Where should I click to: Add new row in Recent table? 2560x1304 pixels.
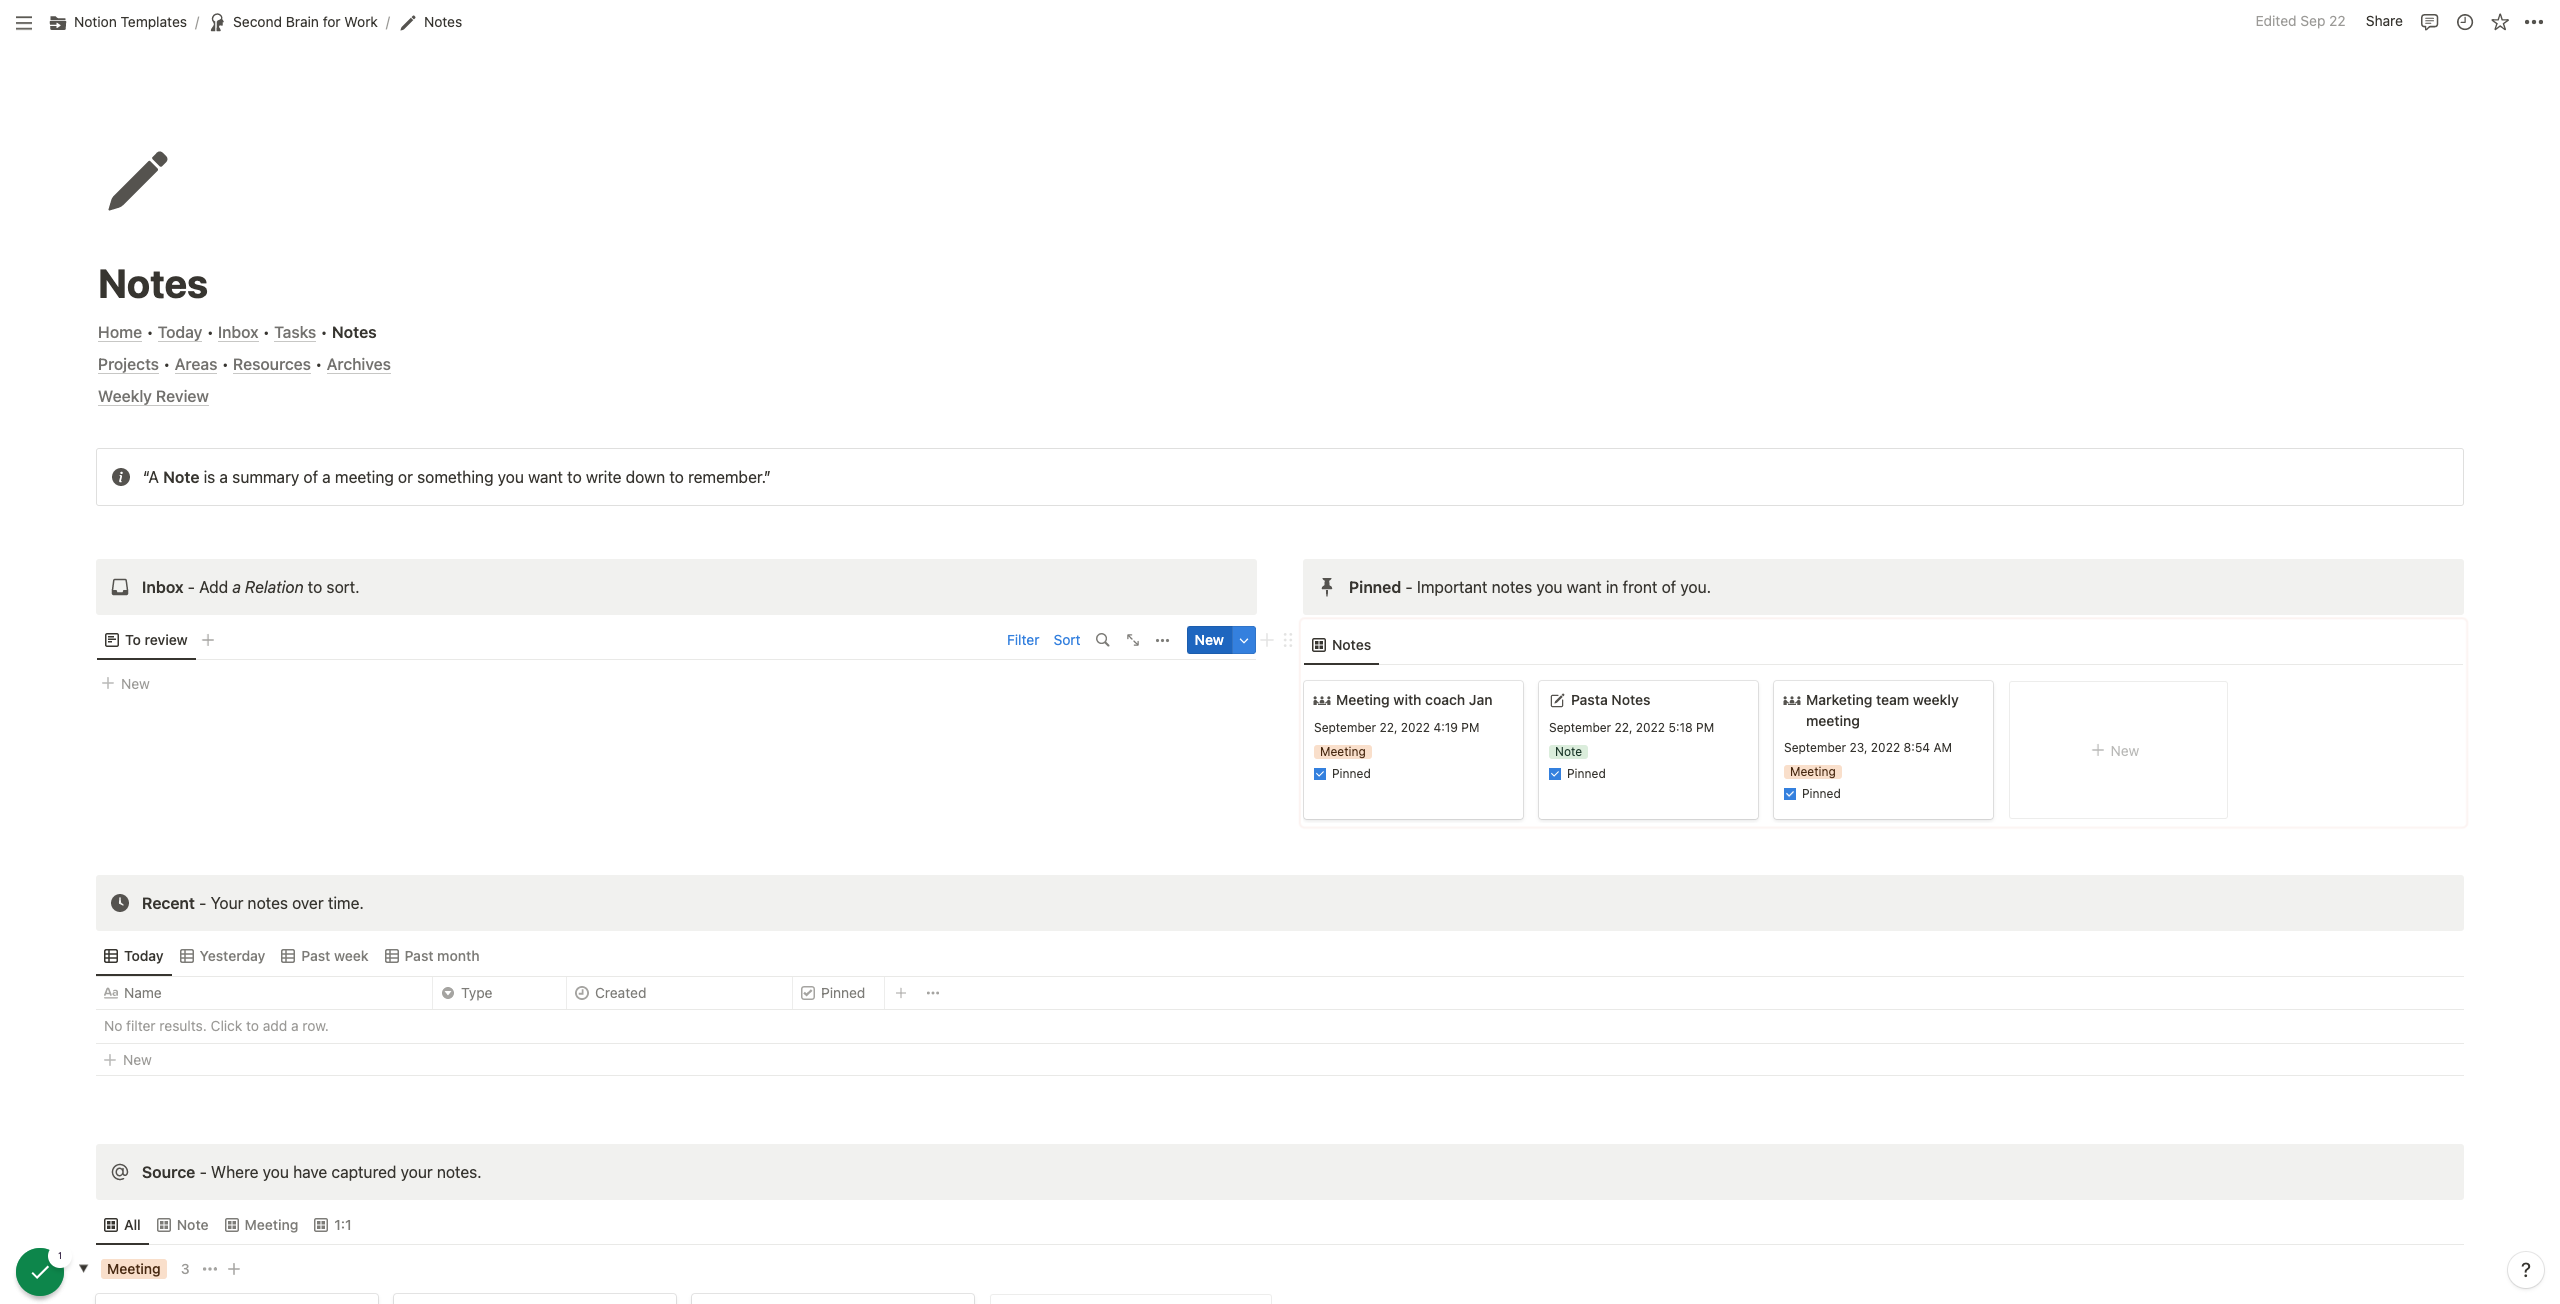[128, 1060]
